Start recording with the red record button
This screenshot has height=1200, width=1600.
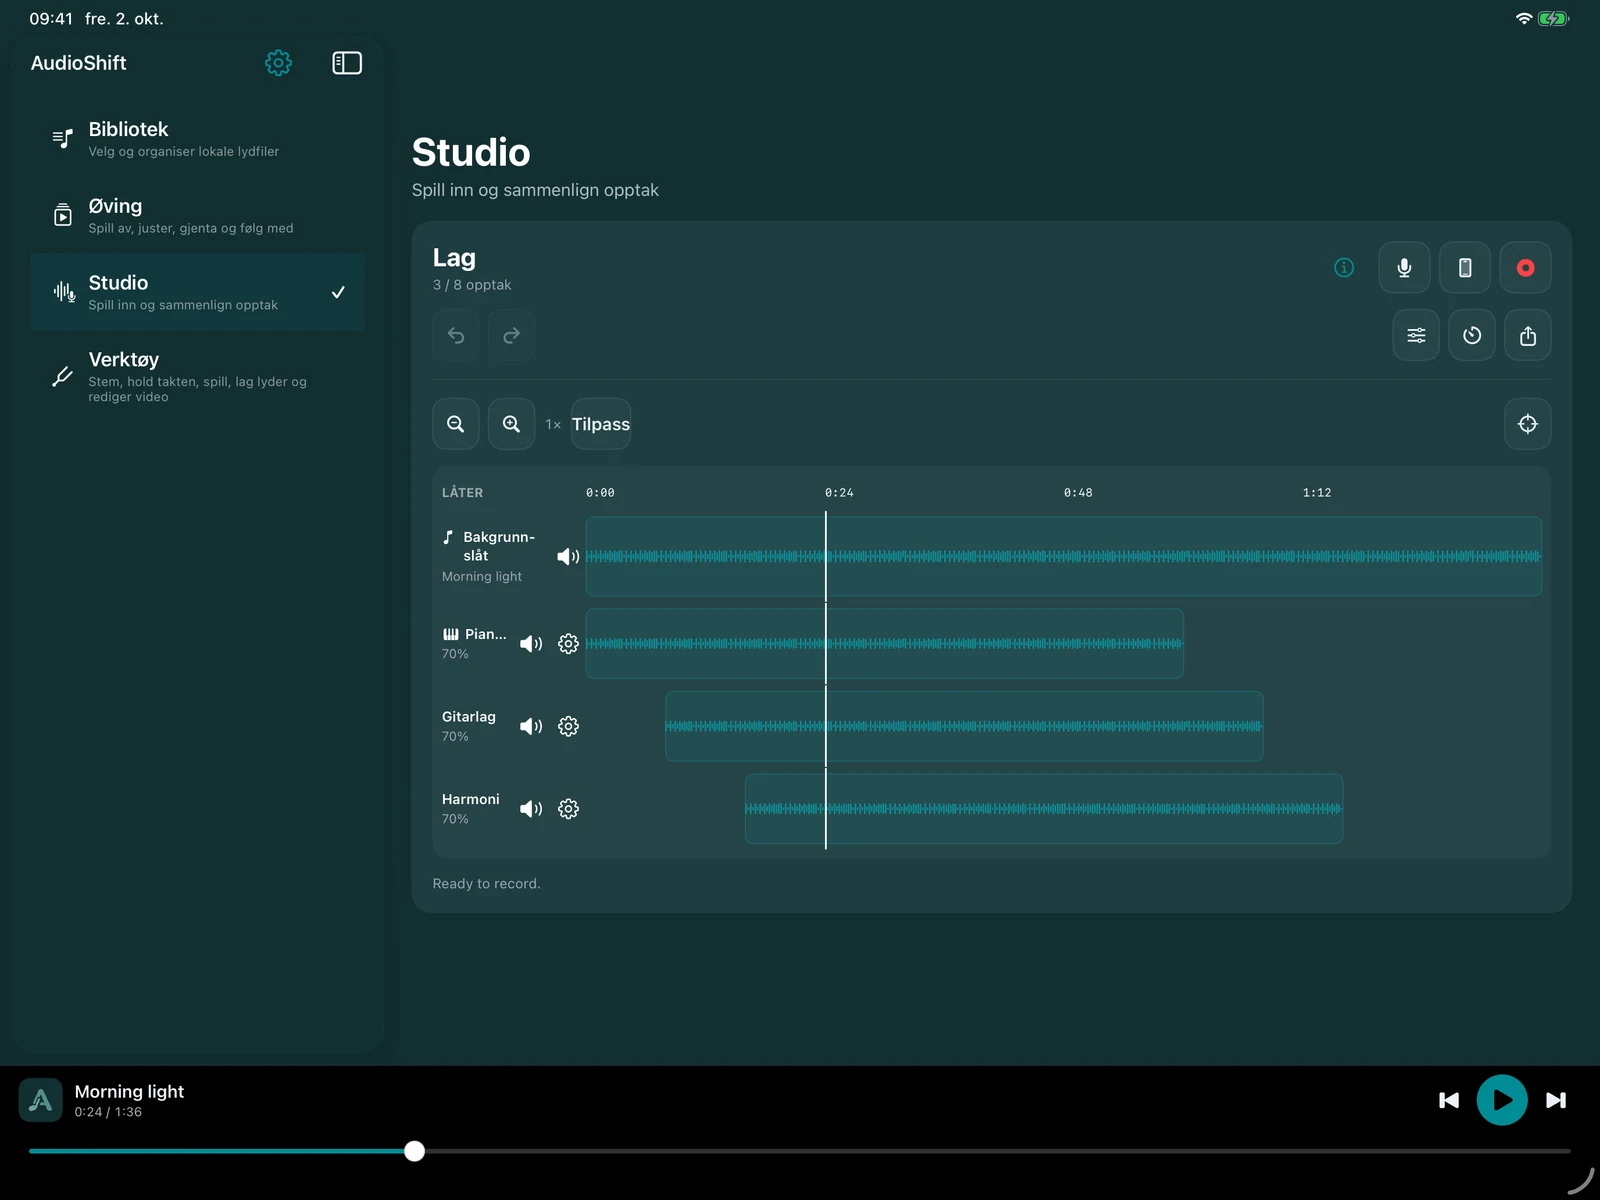(1525, 268)
